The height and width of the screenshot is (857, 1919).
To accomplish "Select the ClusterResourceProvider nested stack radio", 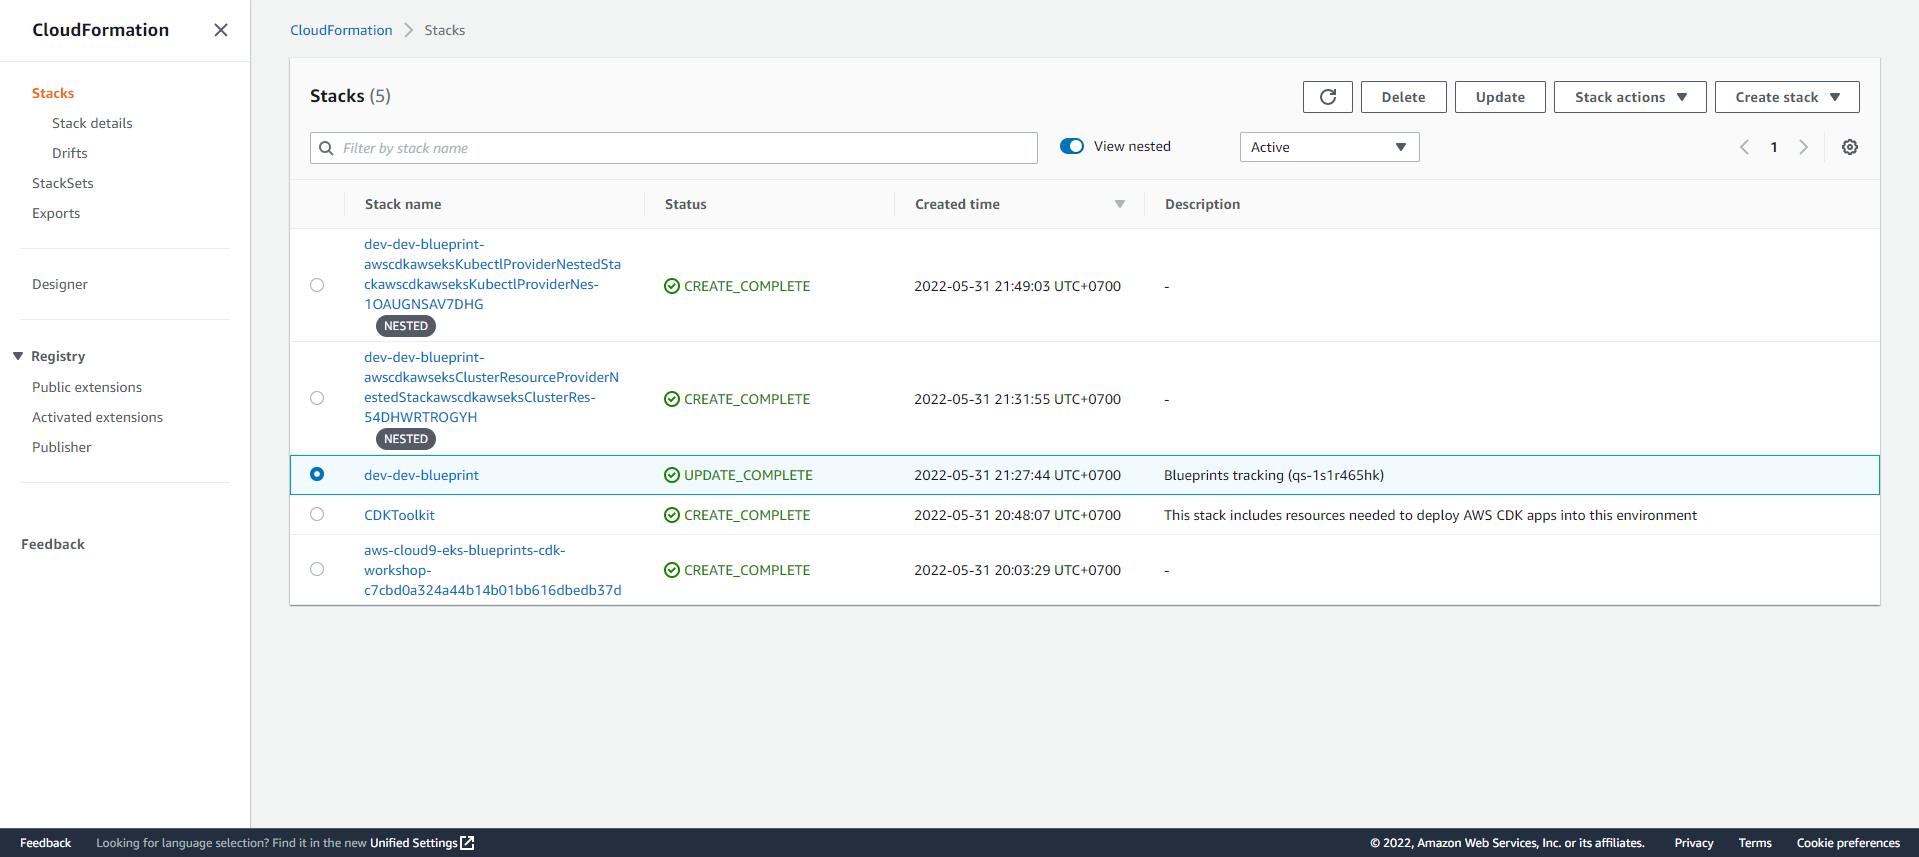I will [317, 398].
